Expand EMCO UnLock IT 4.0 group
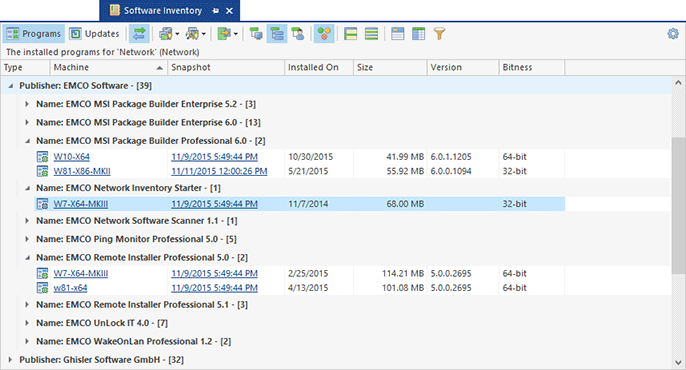The image size is (686, 370). click(27, 323)
